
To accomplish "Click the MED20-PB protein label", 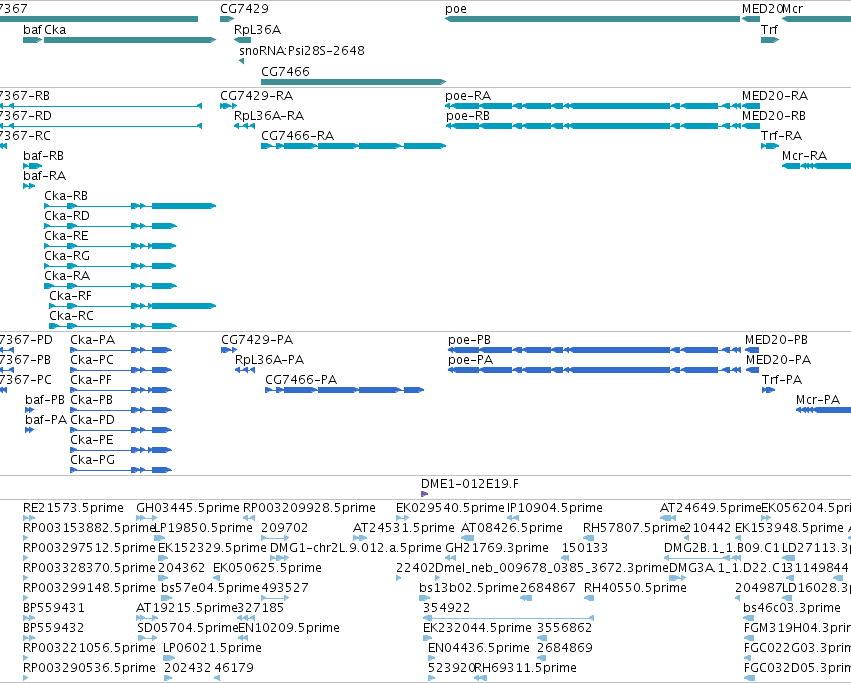I will (x=776, y=340).
